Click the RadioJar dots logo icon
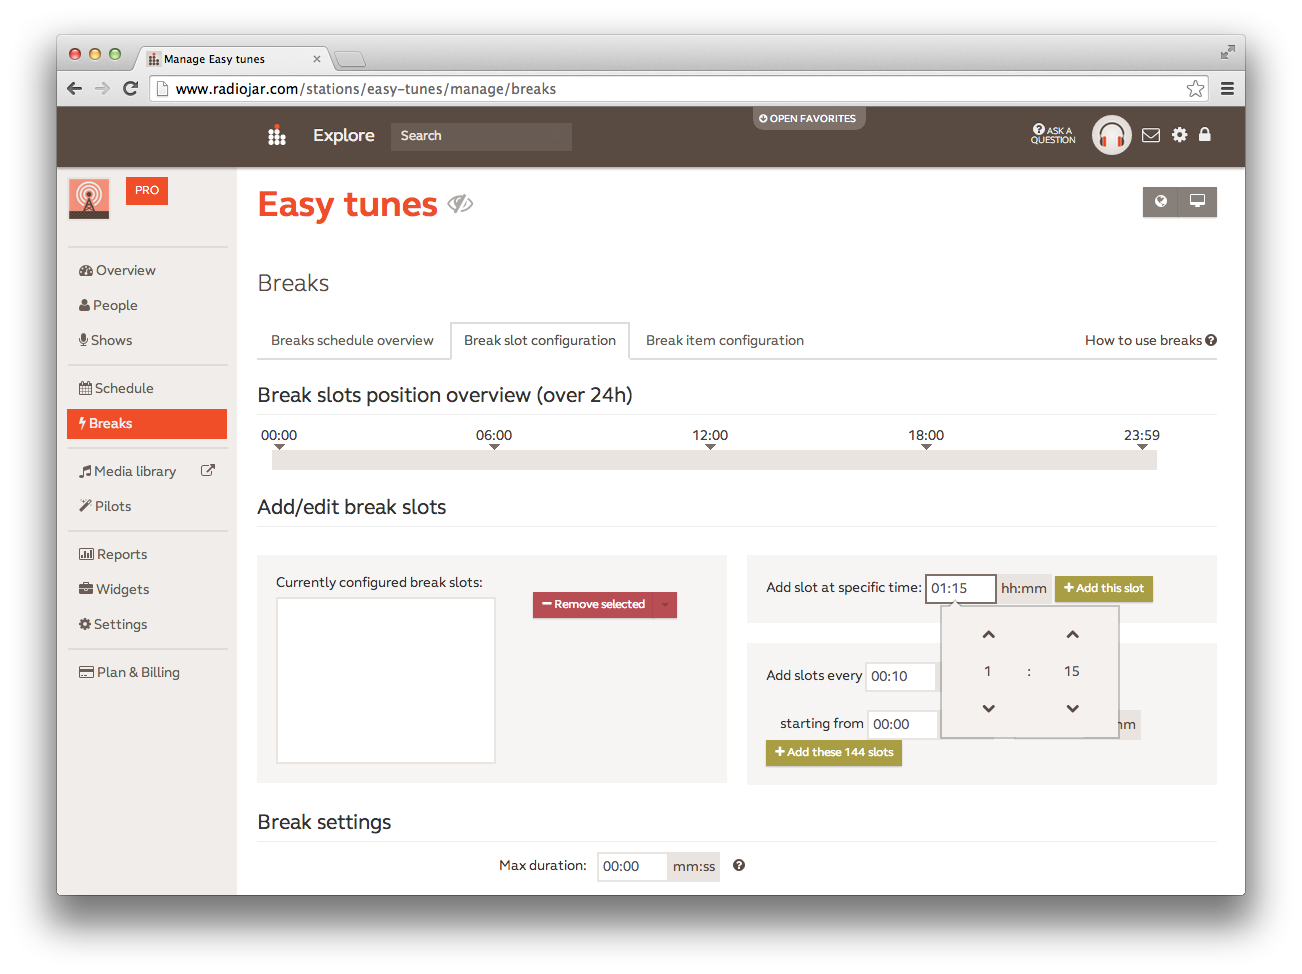1302x974 pixels. pyautogui.click(x=277, y=136)
